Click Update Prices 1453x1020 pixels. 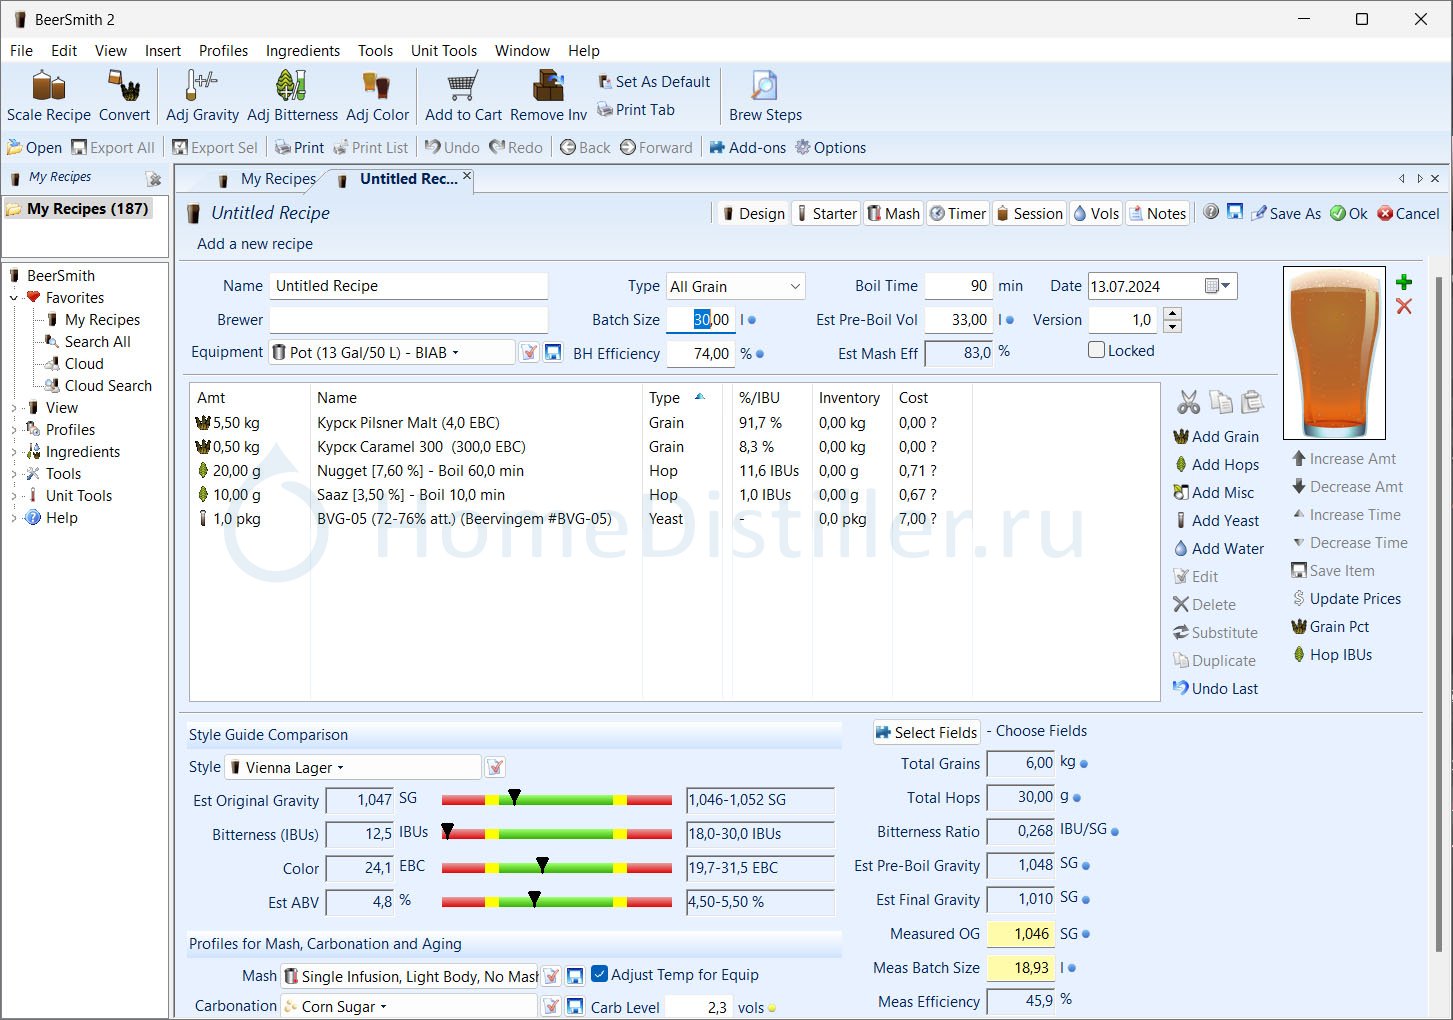[x=1346, y=599]
